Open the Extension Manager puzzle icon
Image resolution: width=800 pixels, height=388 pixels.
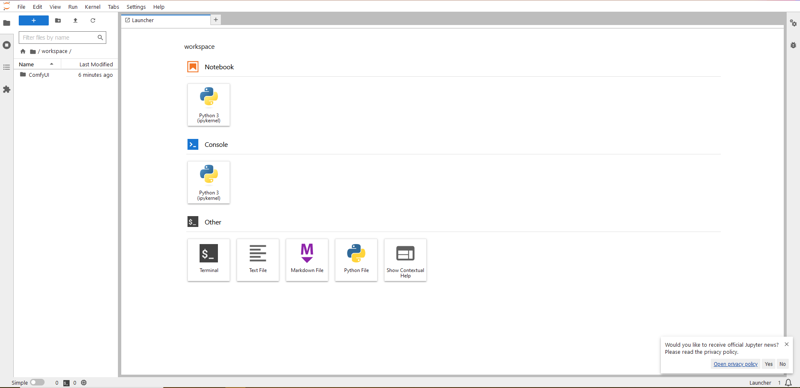coord(7,89)
